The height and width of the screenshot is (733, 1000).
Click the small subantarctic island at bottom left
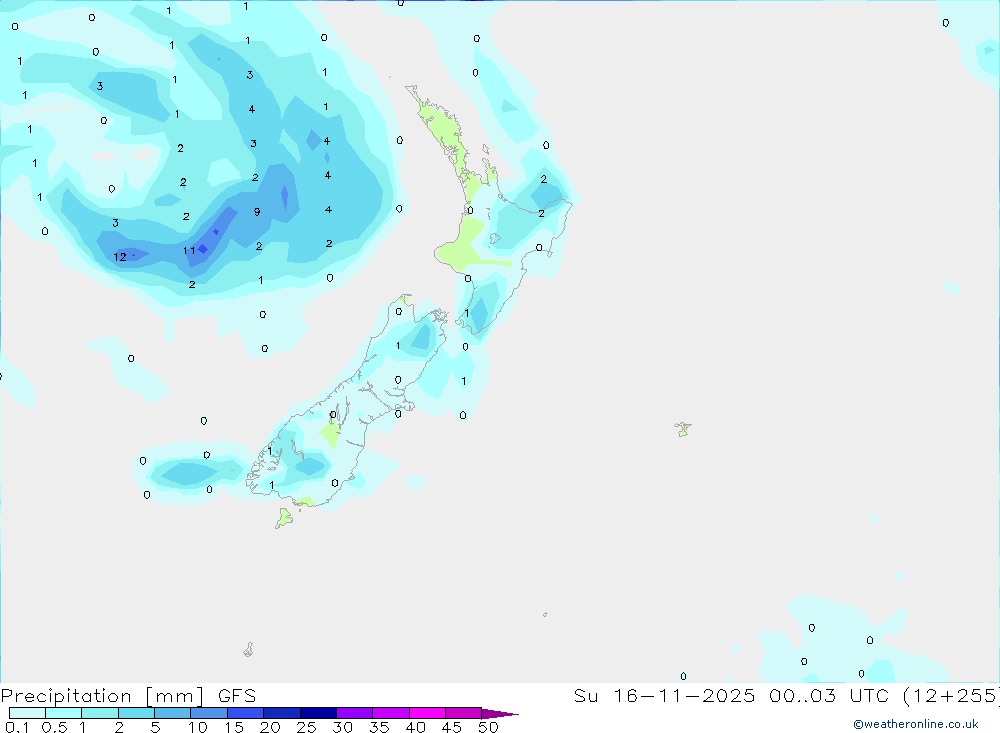click(x=249, y=649)
